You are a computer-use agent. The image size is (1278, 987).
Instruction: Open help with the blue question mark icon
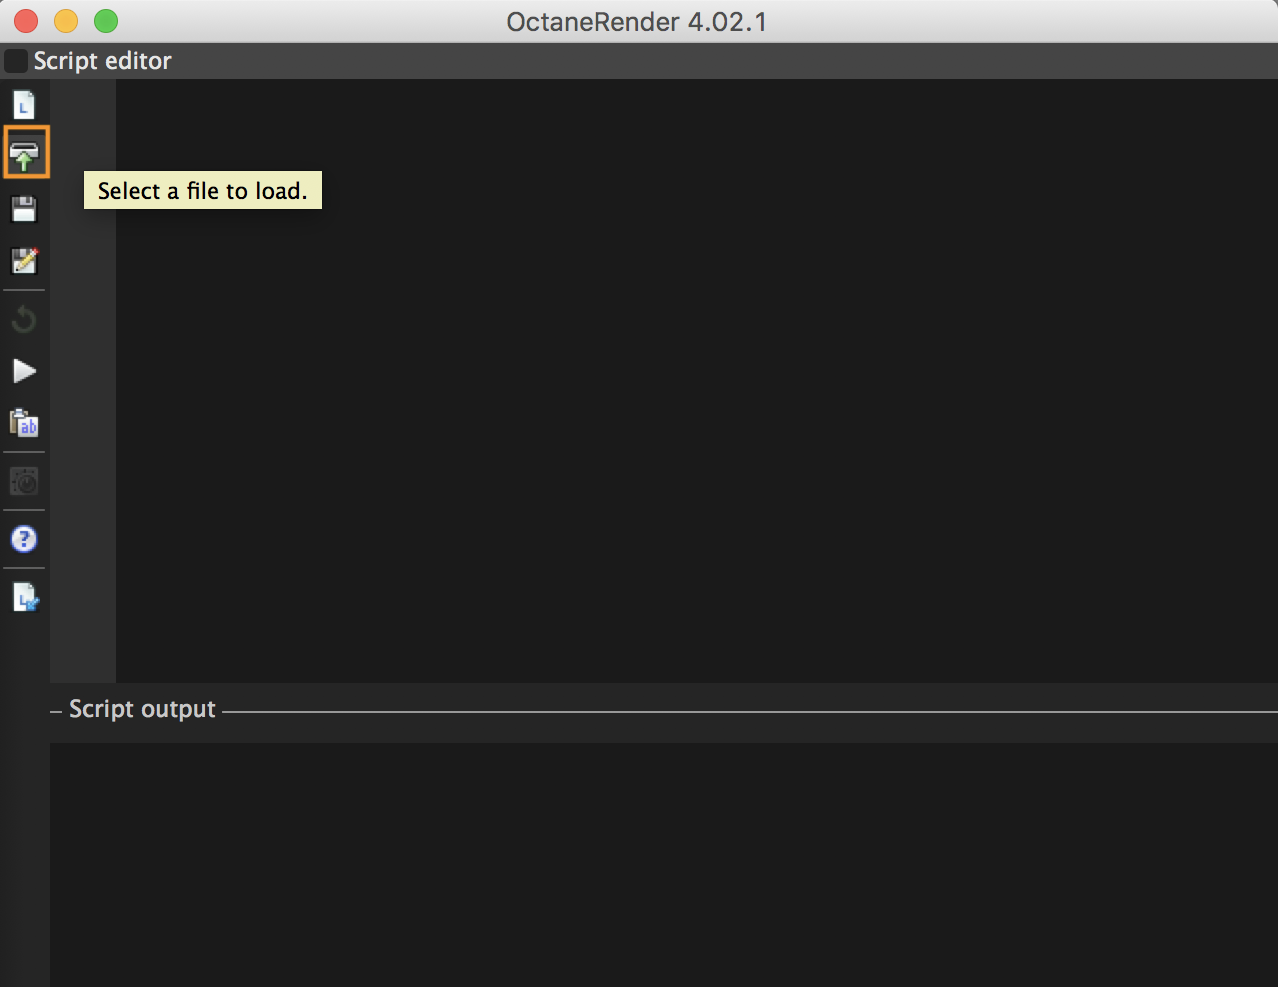coord(24,540)
